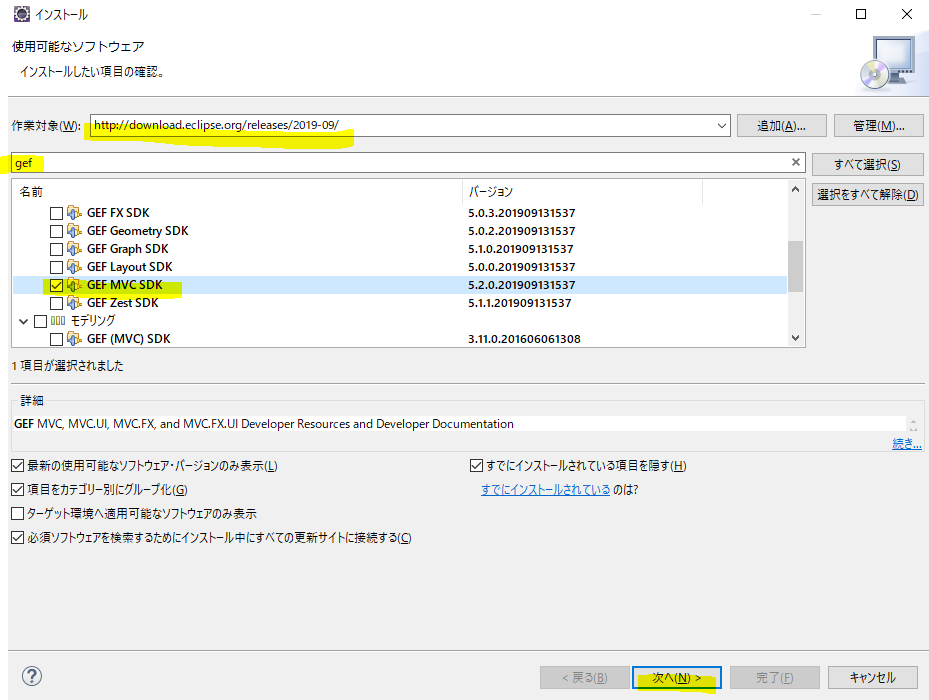Click the 管理(M)... button
This screenshot has height=700, width=929.
point(879,126)
